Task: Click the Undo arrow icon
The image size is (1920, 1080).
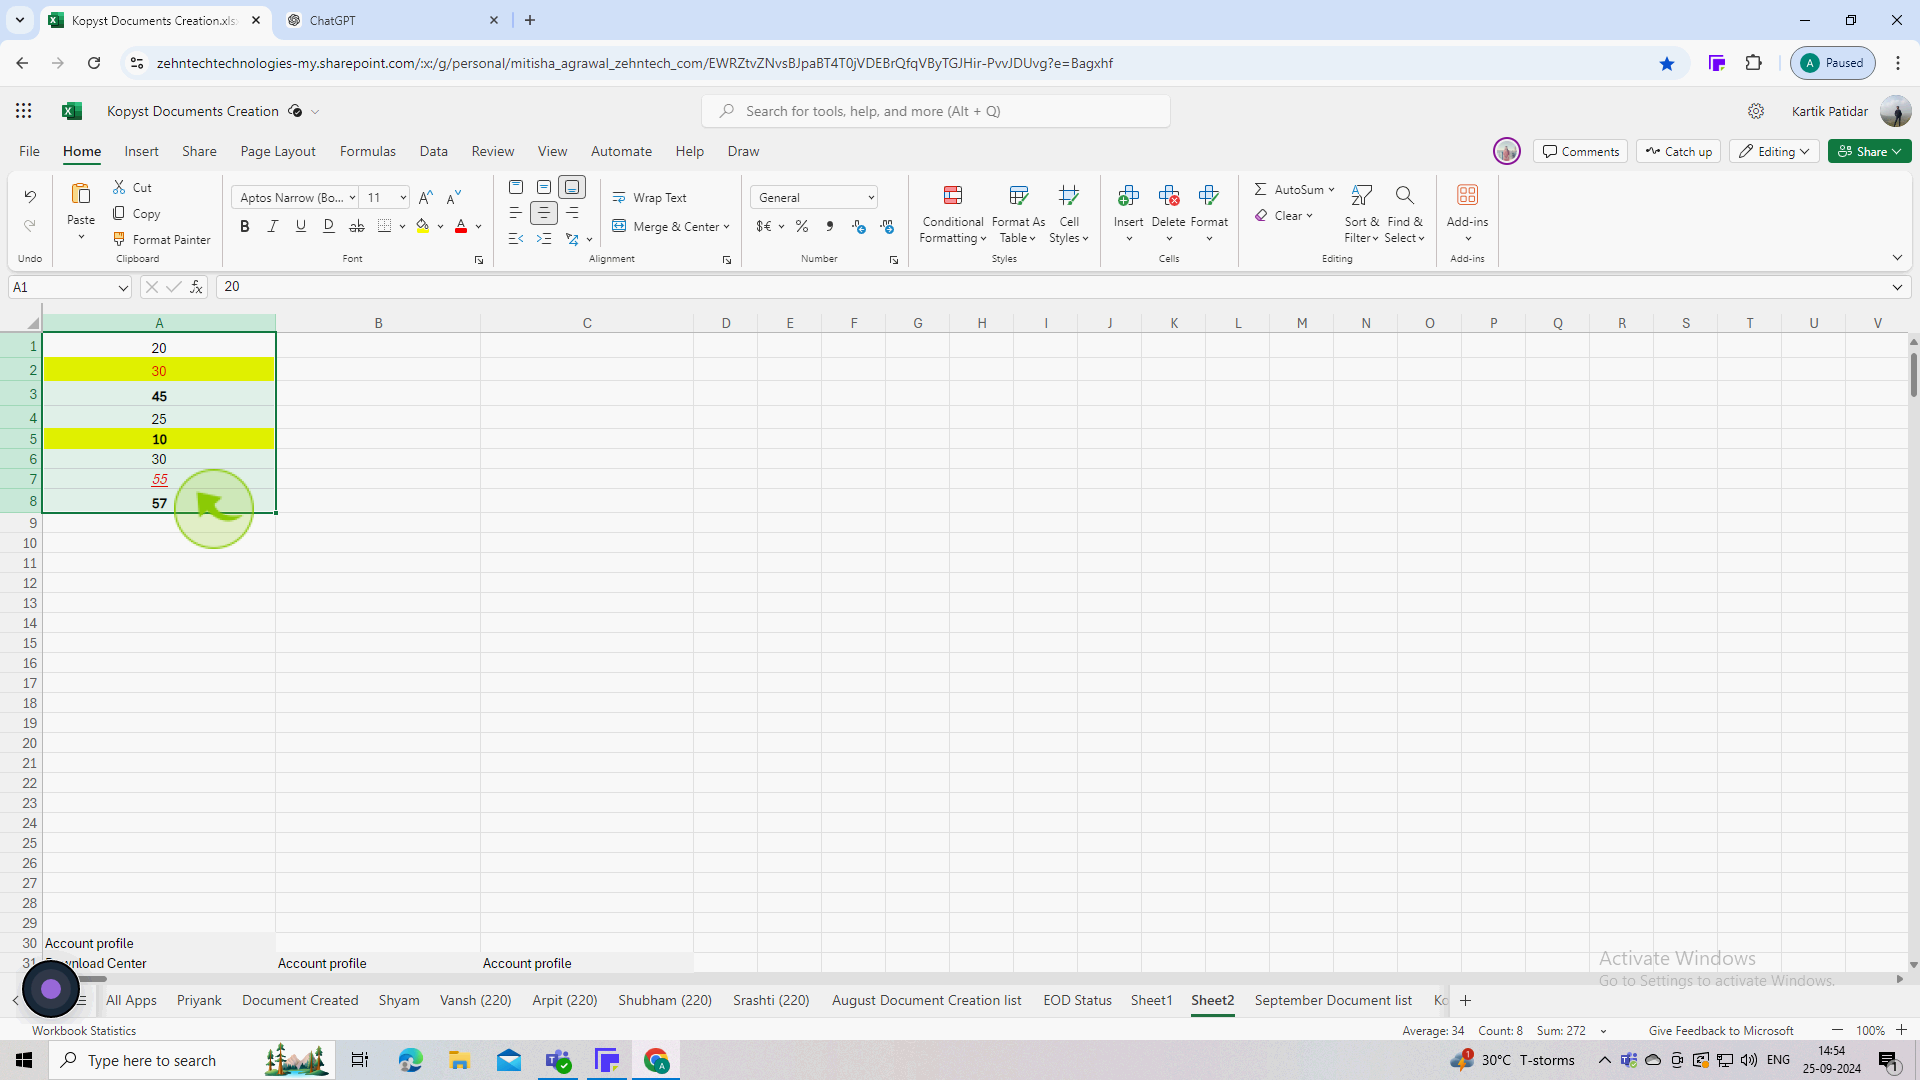Action: coord(30,196)
